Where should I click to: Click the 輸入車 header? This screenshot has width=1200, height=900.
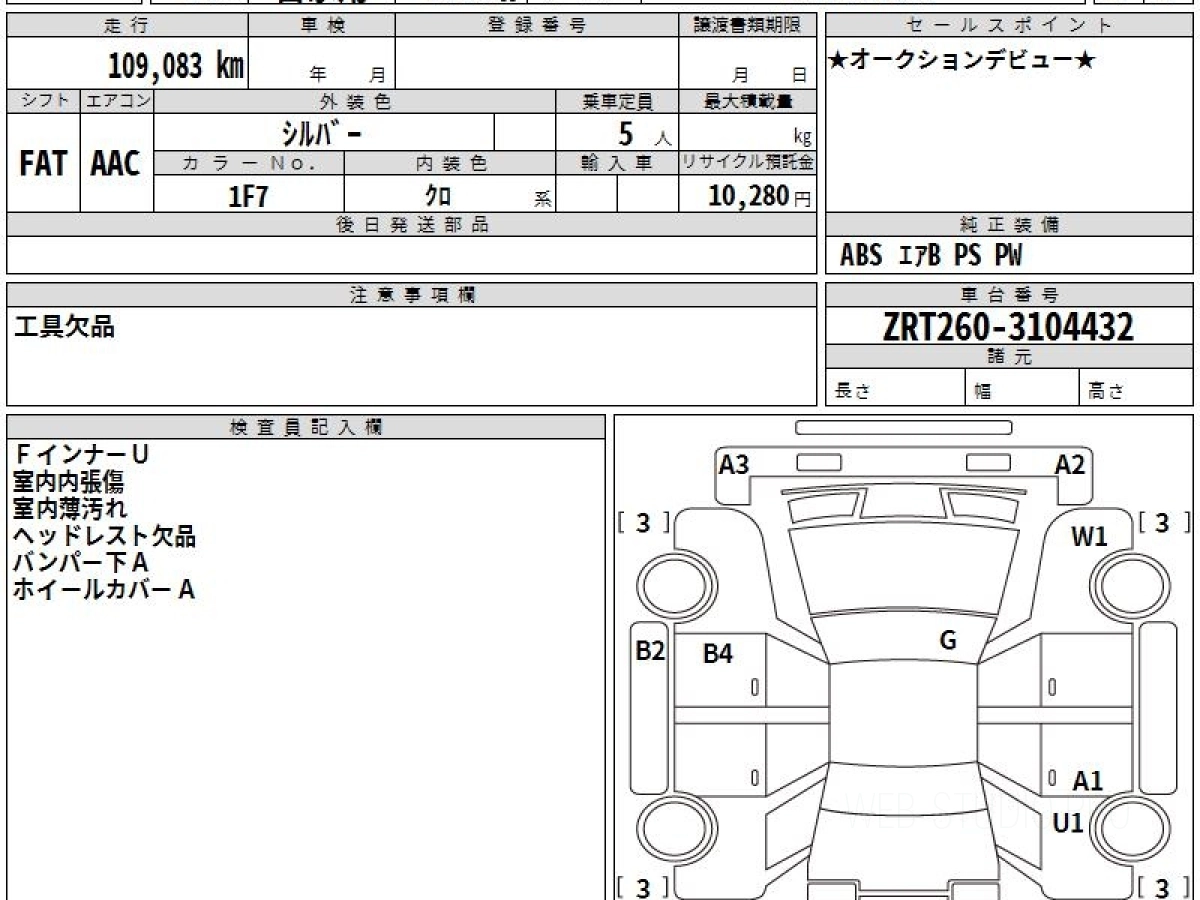click(617, 163)
